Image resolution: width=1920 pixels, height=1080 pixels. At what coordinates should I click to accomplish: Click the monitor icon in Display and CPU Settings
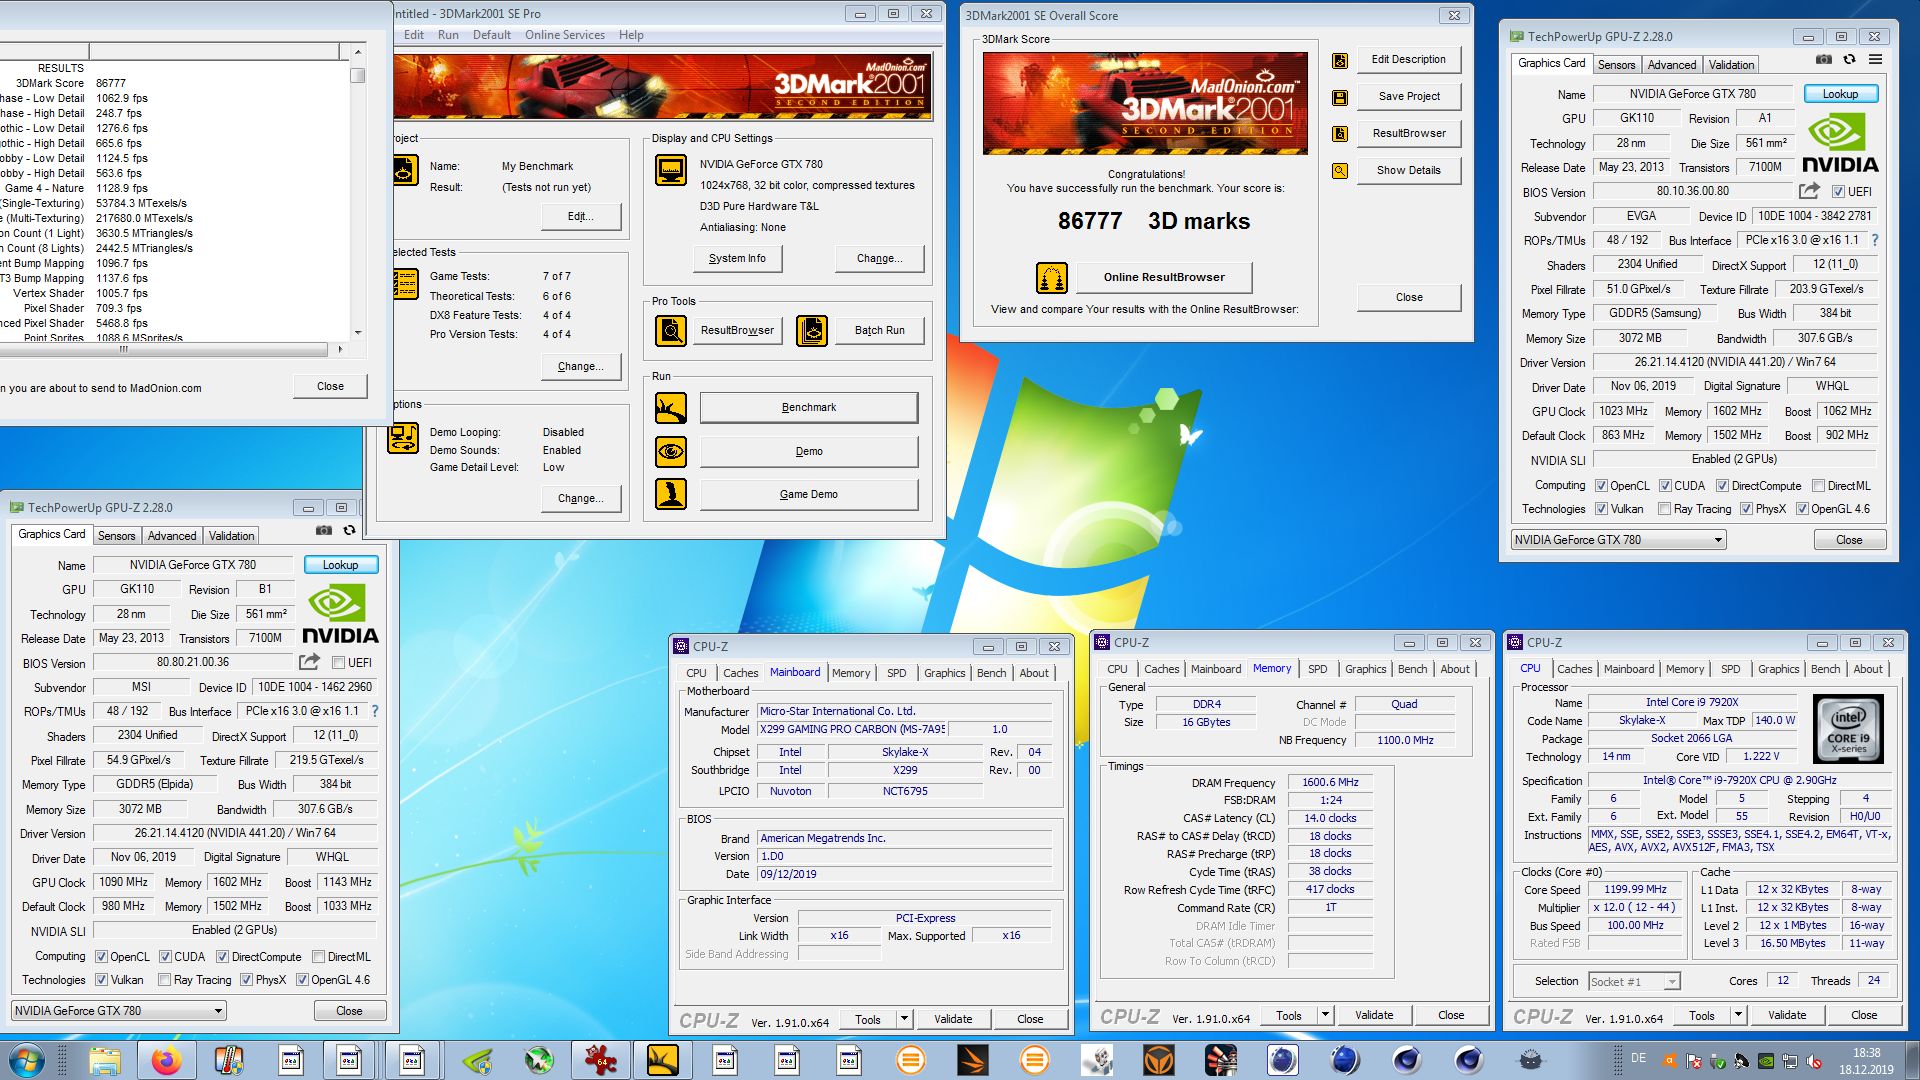(x=671, y=170)
